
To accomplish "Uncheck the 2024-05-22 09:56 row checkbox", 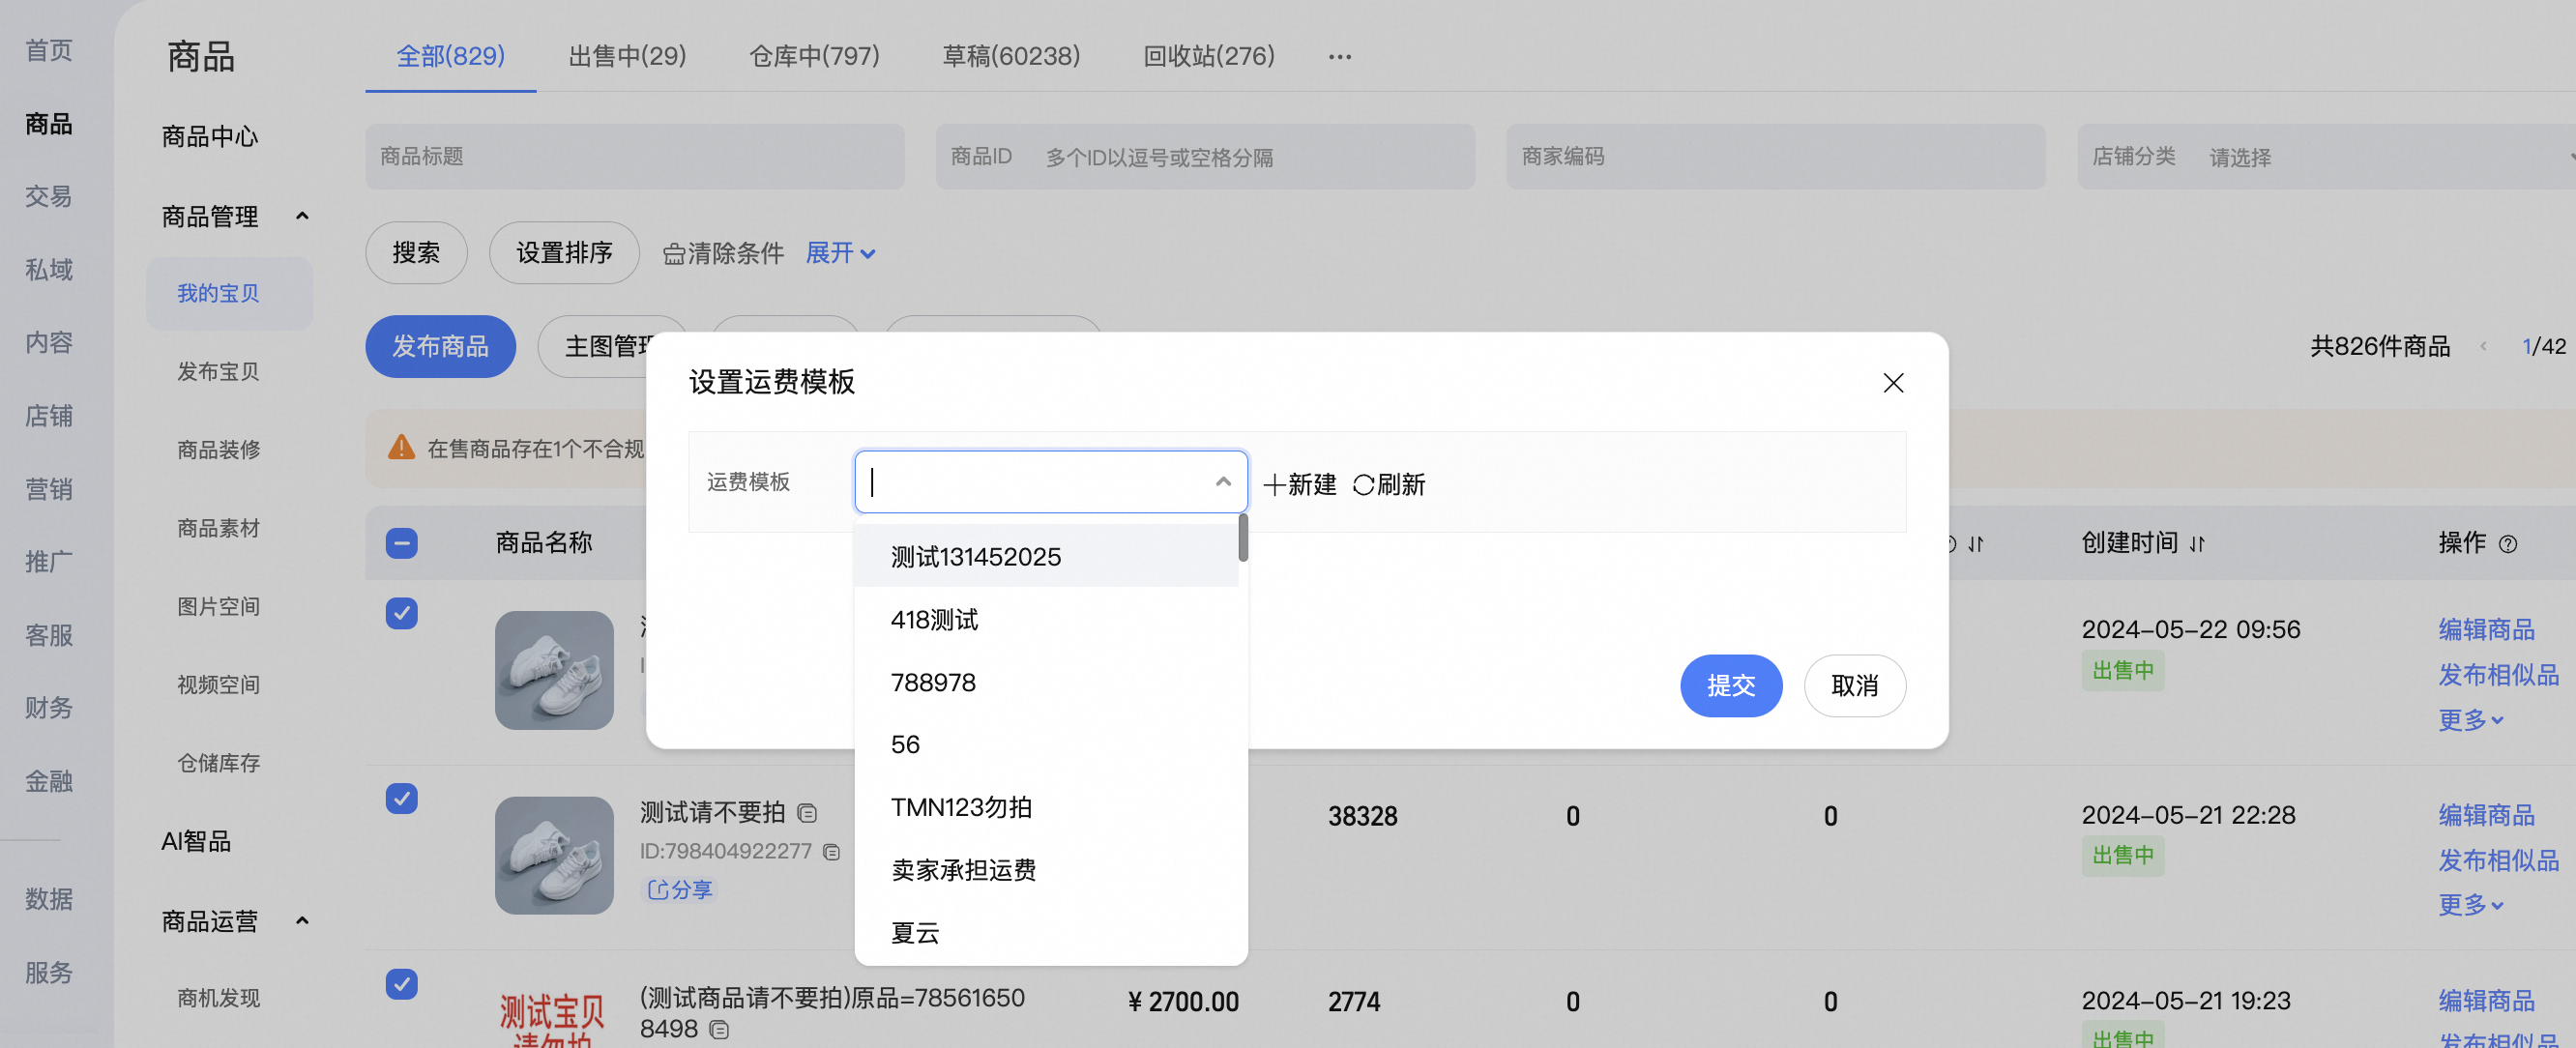I will click(402, 613).
